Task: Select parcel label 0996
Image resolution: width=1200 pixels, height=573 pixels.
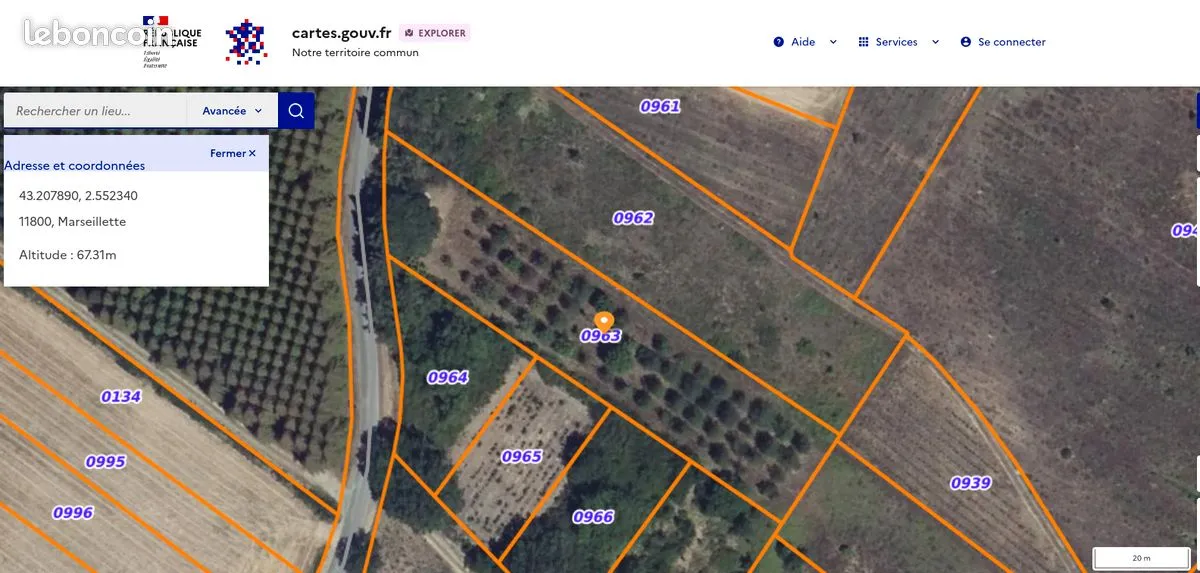Action: (x=73, y=513)
